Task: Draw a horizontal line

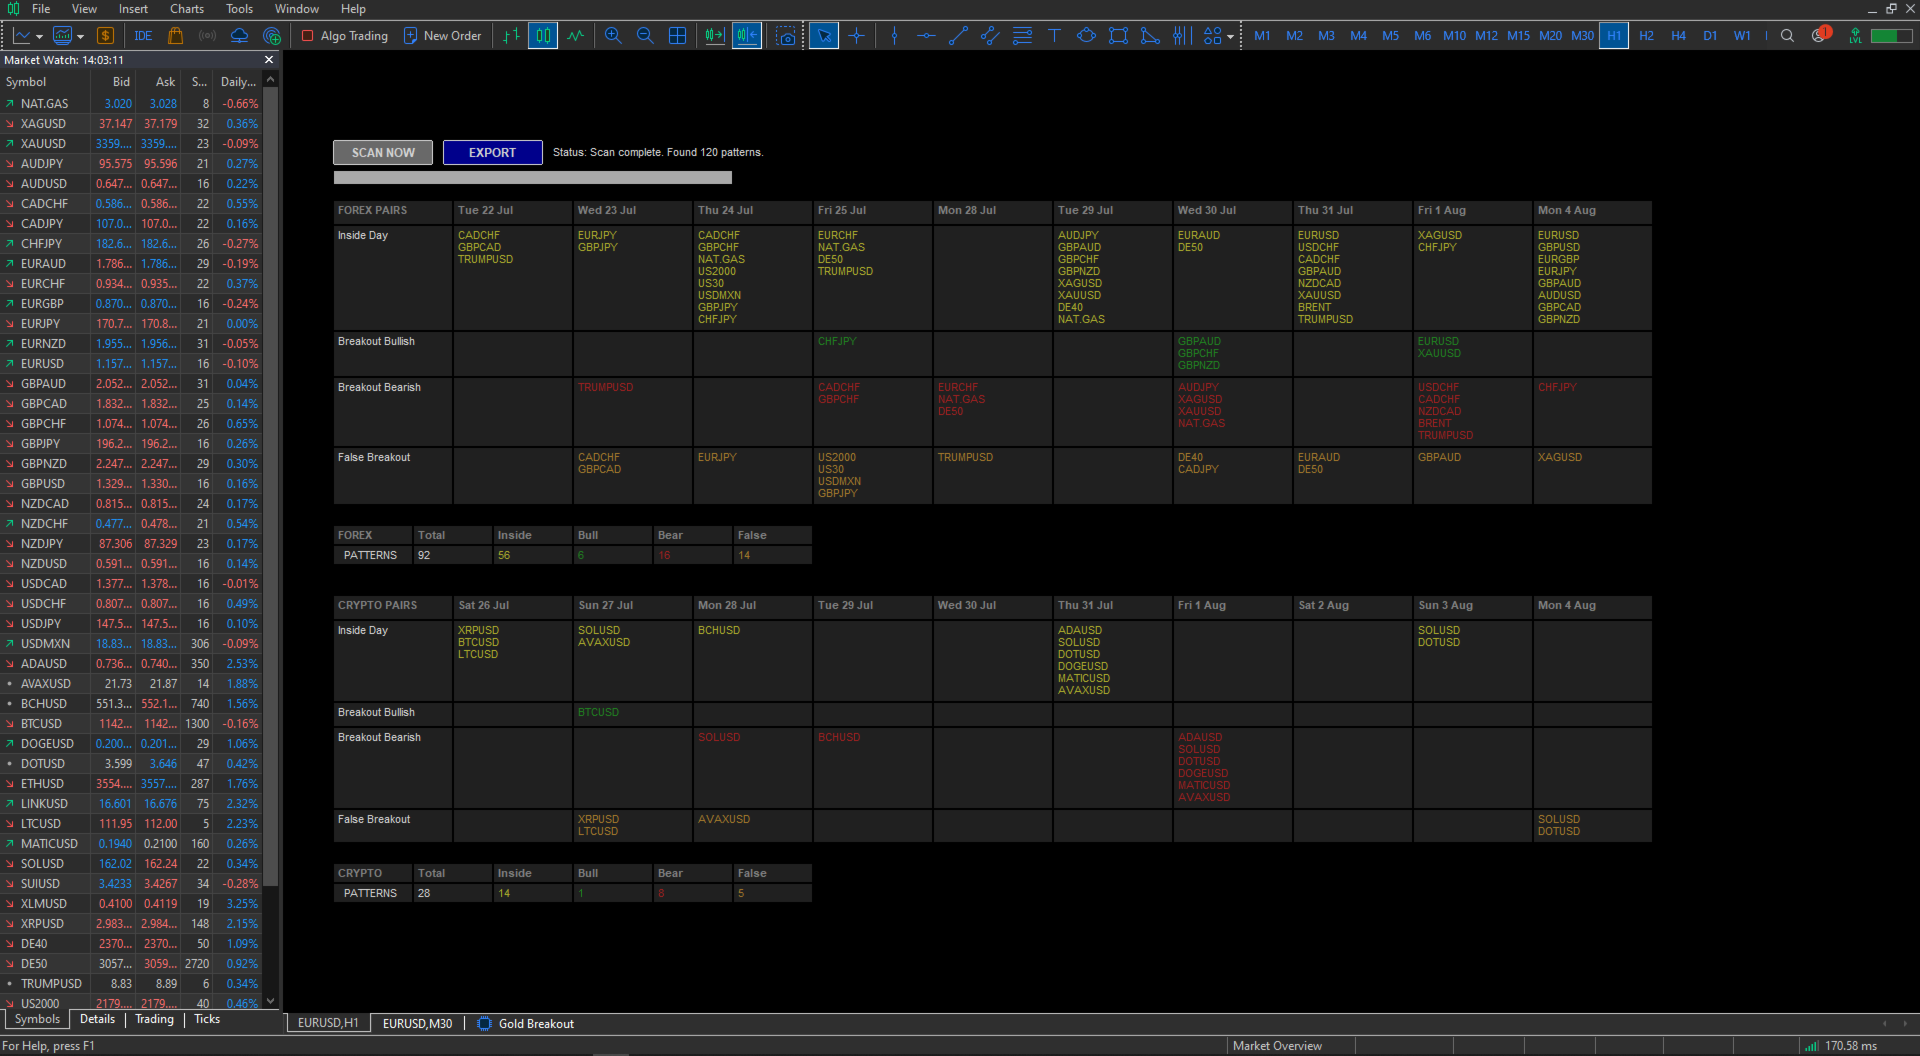Action: point(926,36)
